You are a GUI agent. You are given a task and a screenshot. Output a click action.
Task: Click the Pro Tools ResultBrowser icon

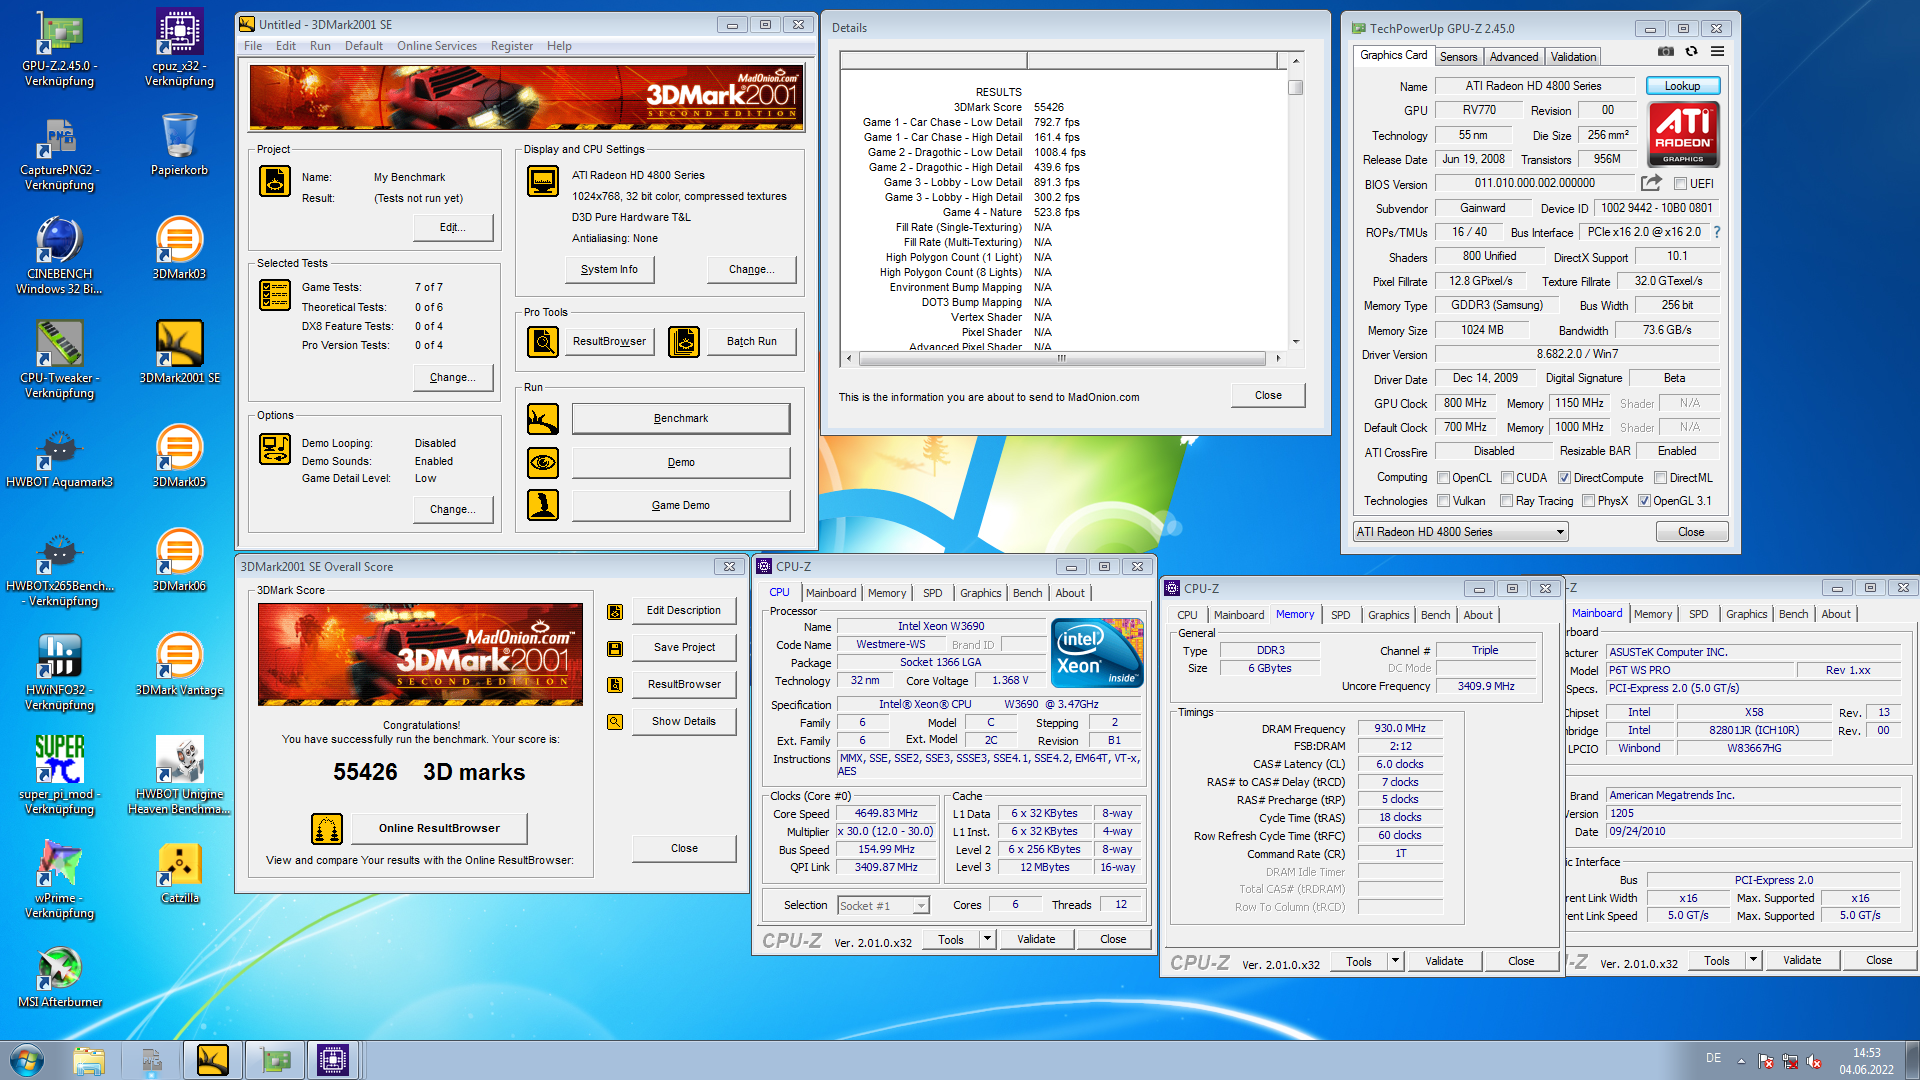click(543, 342)
